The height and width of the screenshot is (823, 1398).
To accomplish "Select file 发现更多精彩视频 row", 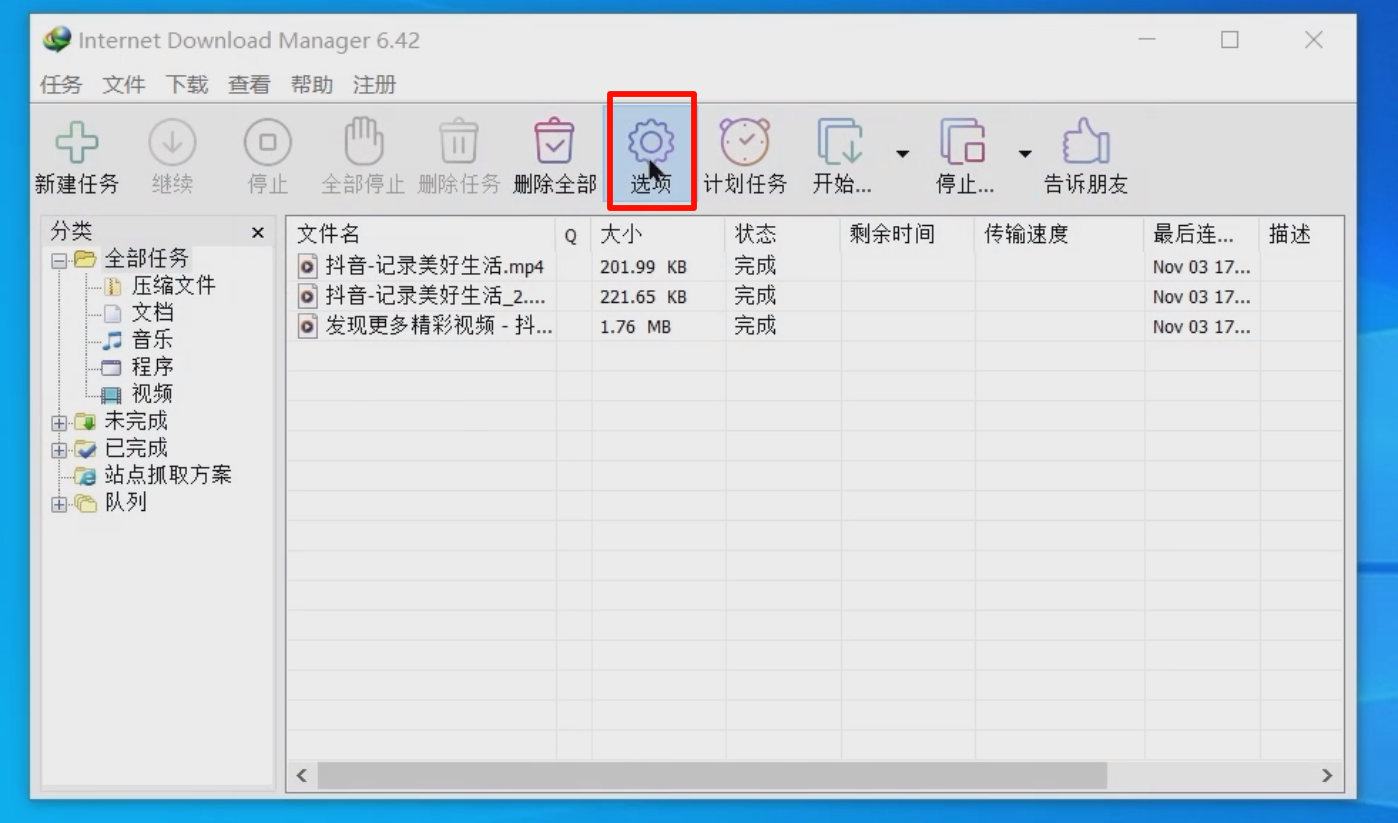I will click(815, 326).
